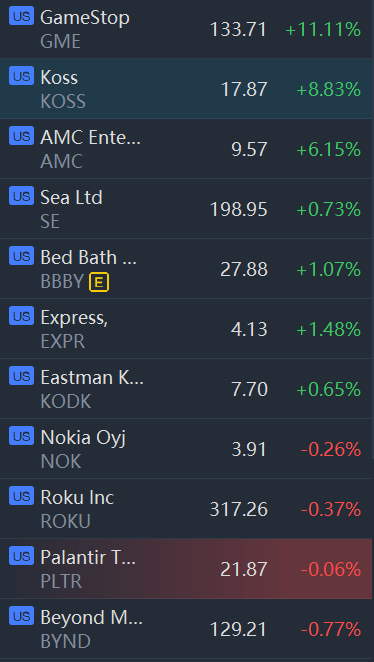This screenshot has height=662, width=374.
Task: Click the yellow E earnings icon next to BBBY
Action: coord(99,282)
